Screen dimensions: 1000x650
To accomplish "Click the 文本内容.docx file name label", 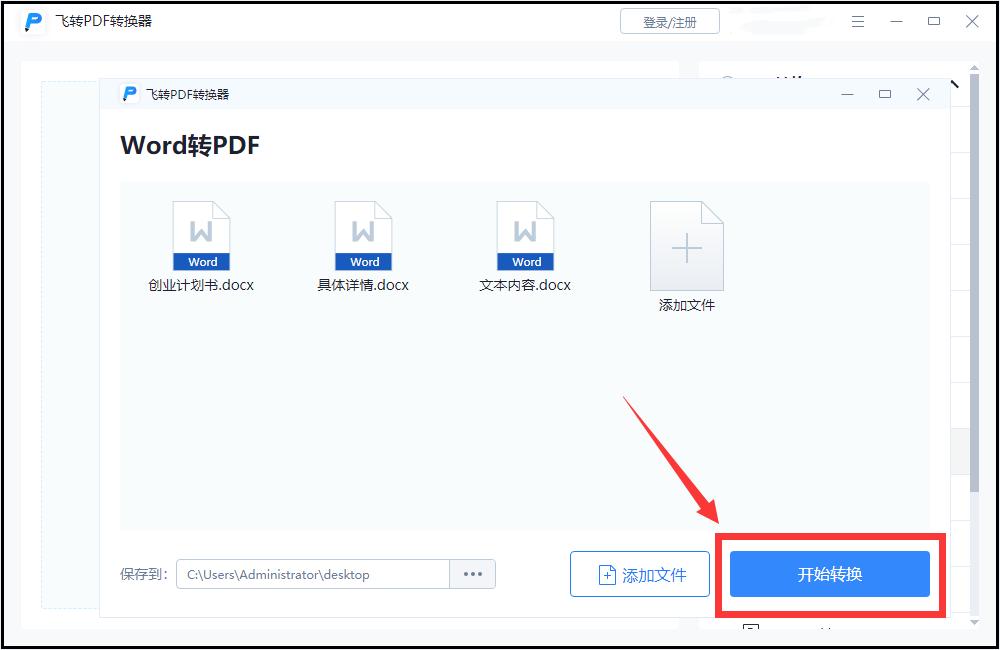I will pos(526,284).
